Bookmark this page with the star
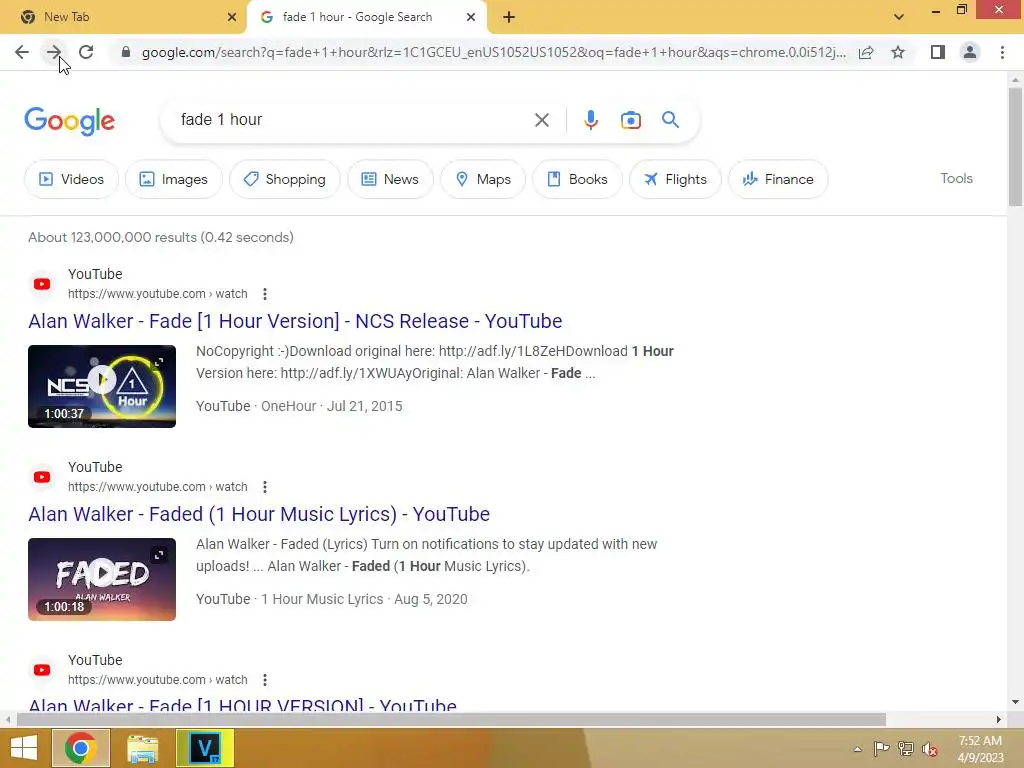1024x768 pixels. (898, 52)
